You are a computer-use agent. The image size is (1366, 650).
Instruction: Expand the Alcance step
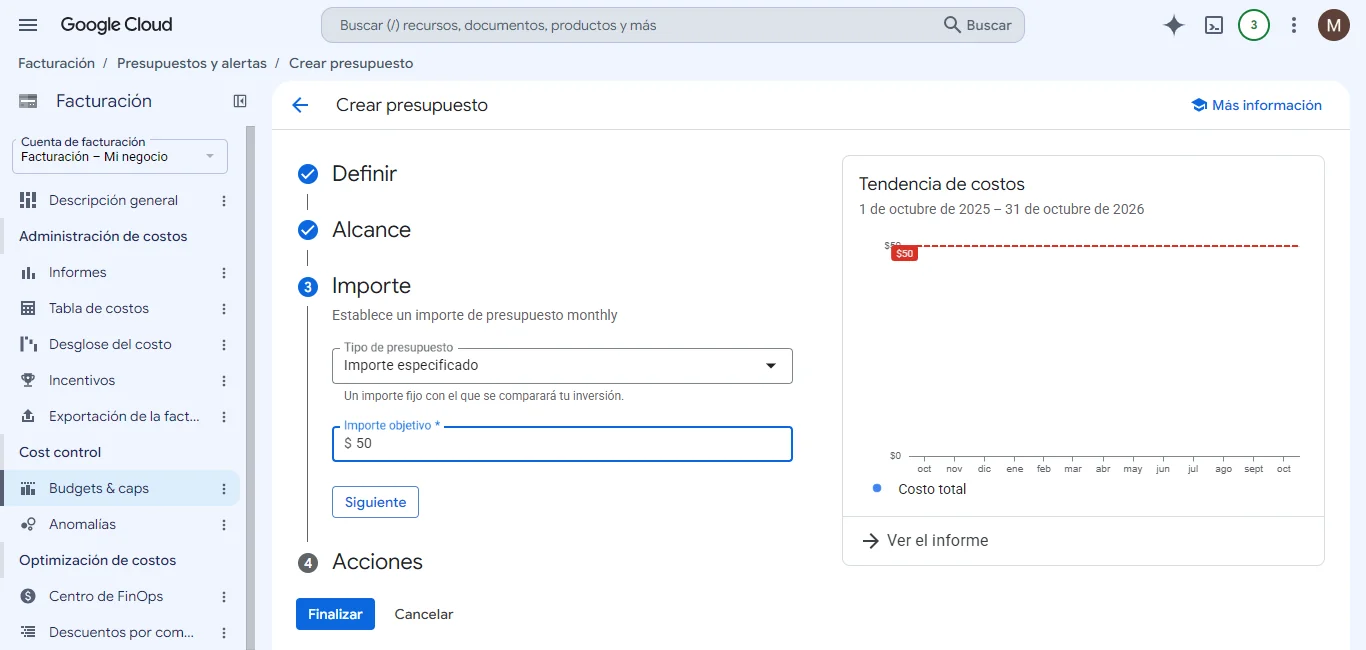371,230
